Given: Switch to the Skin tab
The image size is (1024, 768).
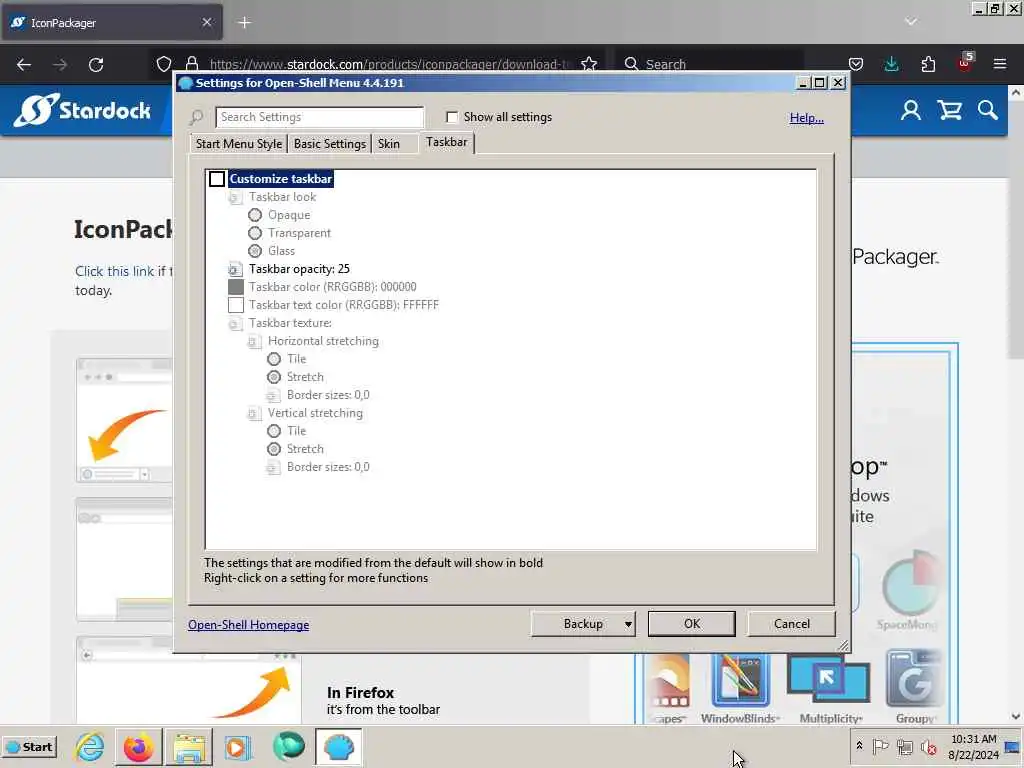Looking at the screenshot, I should click(389, 144).
